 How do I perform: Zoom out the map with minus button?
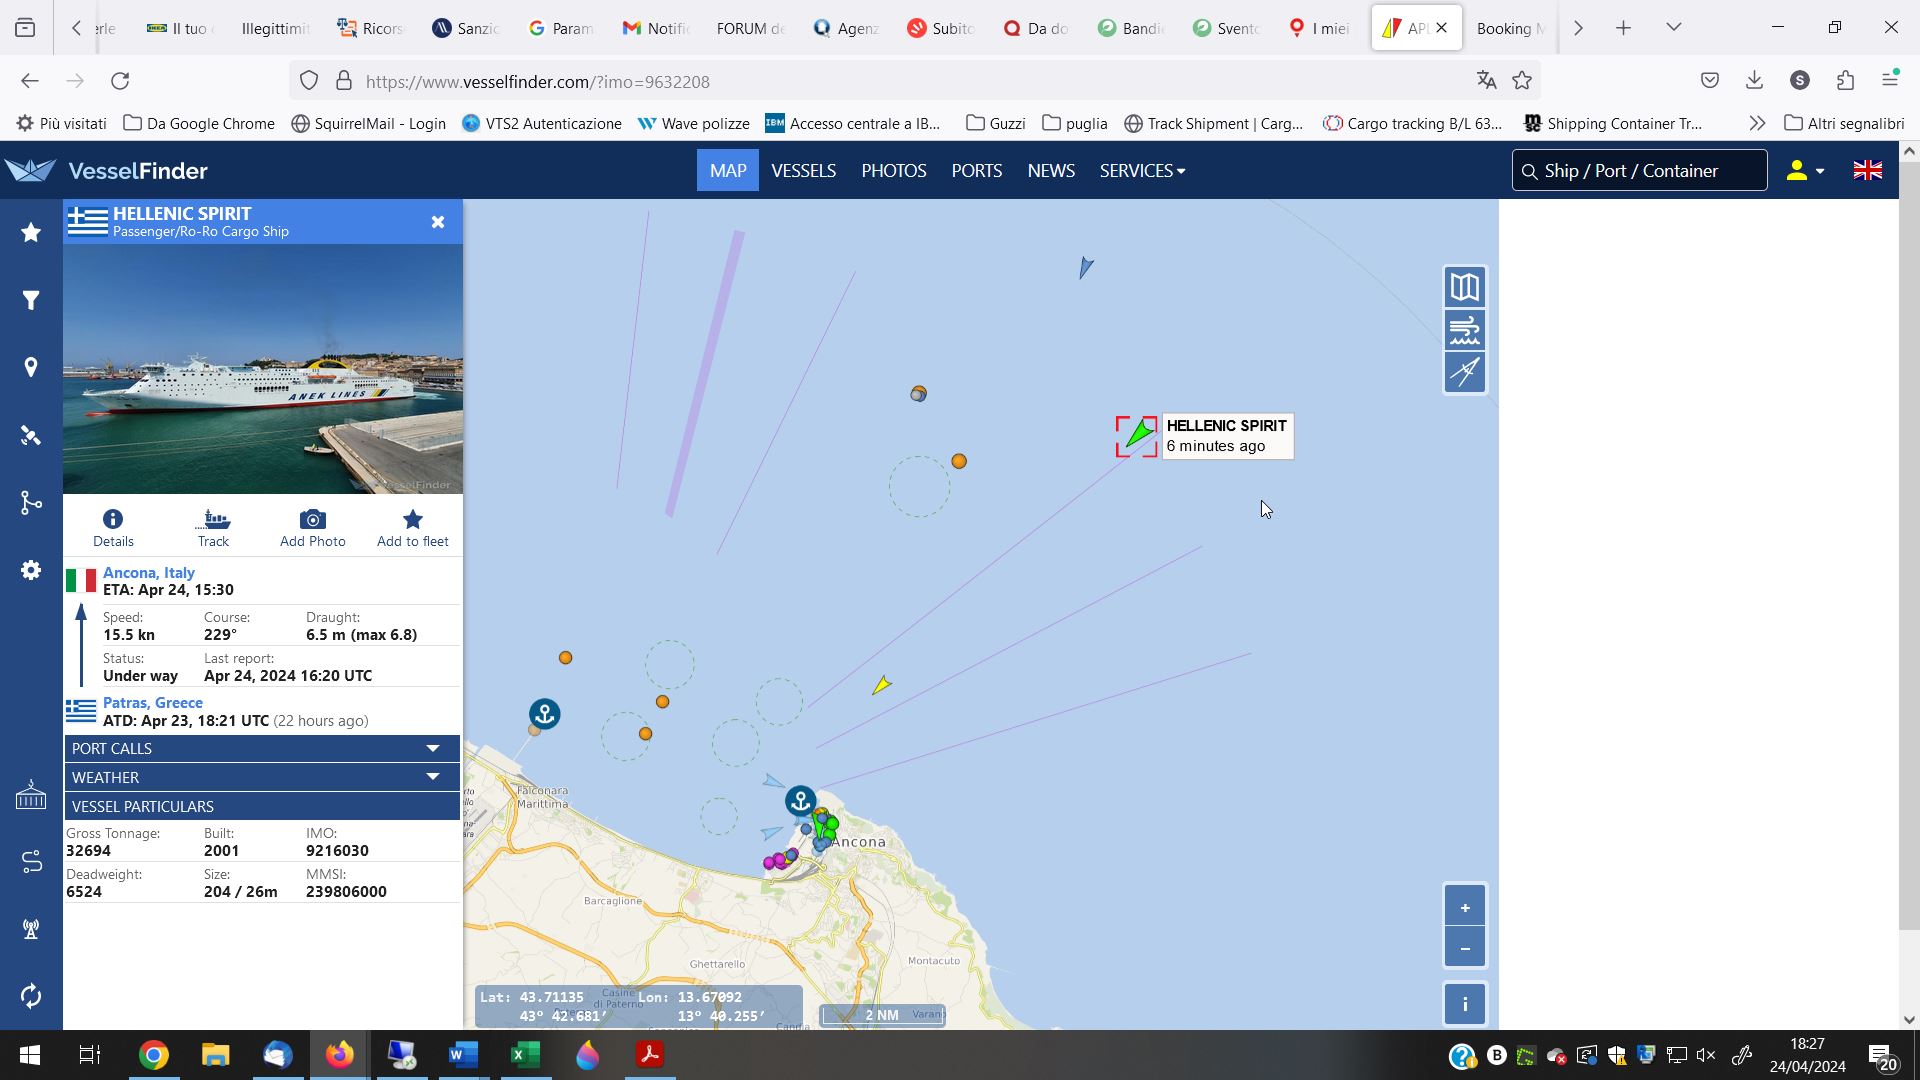(x=1465, y=947)
